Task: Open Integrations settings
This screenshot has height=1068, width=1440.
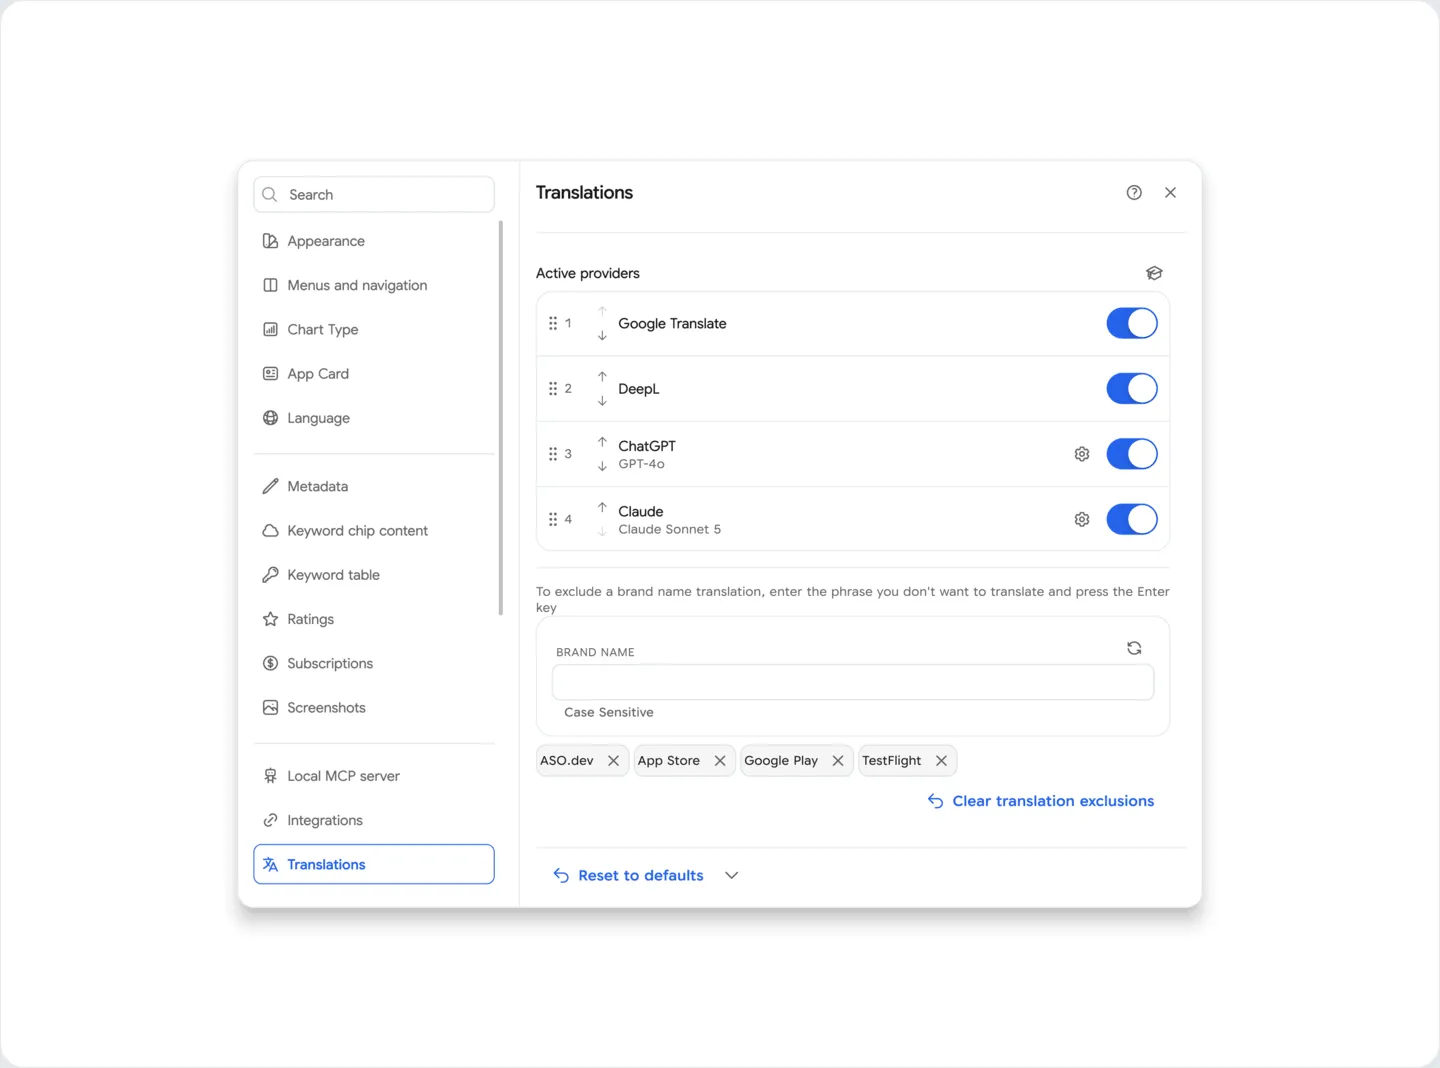Action: (374, 820)
